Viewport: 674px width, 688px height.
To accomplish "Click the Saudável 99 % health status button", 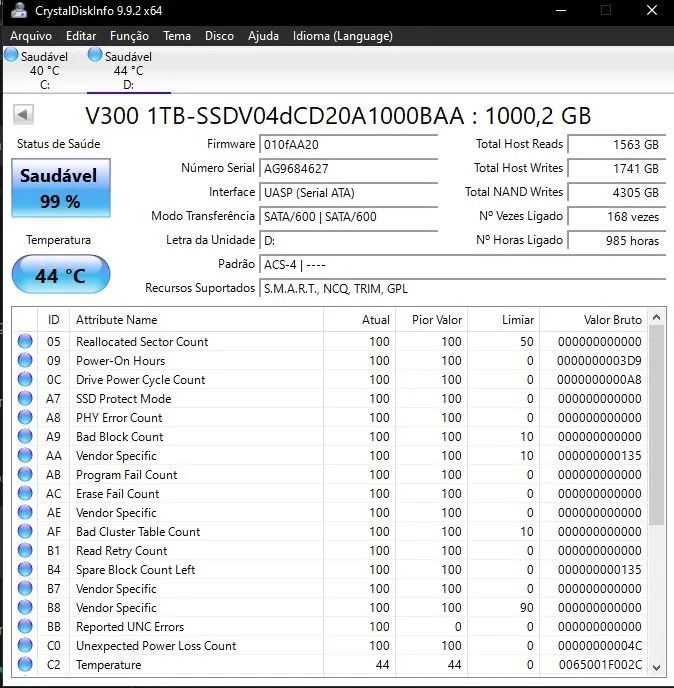I will 61,188.
